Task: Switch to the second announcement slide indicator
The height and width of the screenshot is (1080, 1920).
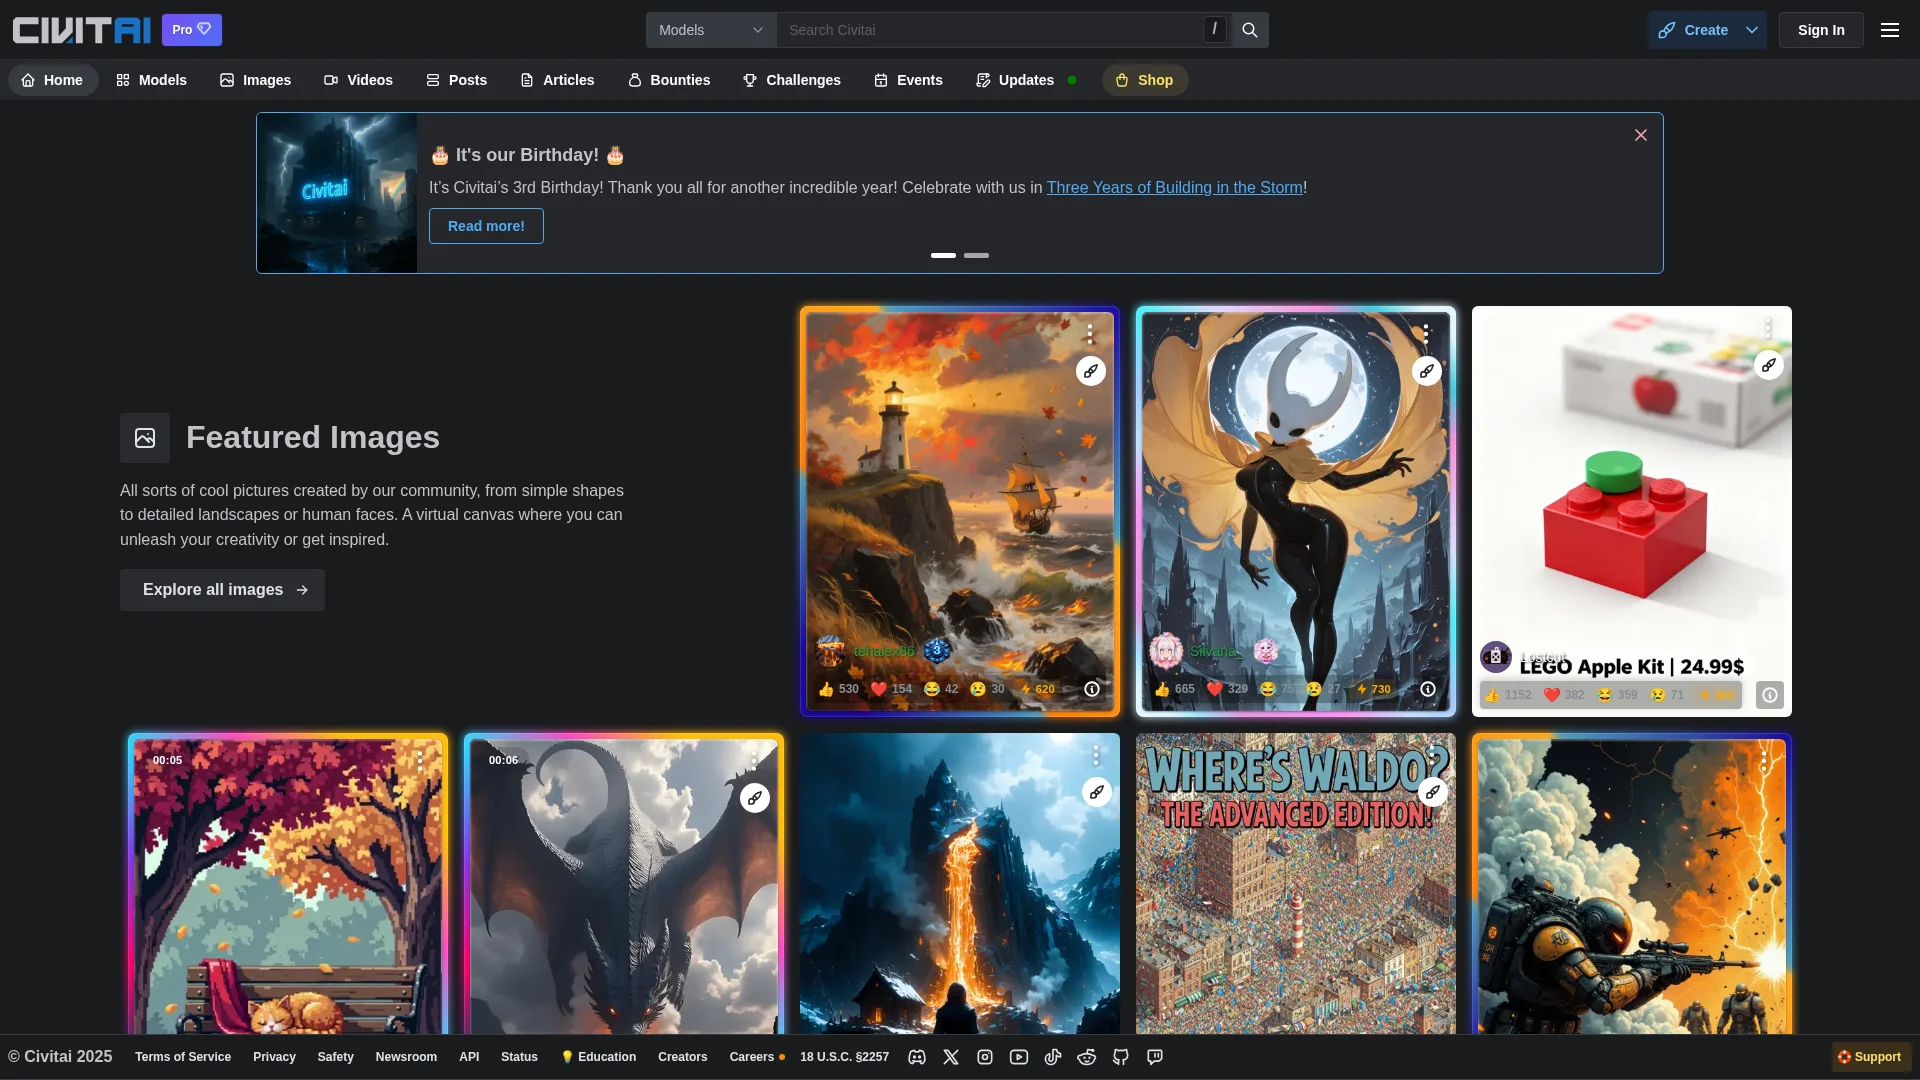Action: [x=976, y=256]
